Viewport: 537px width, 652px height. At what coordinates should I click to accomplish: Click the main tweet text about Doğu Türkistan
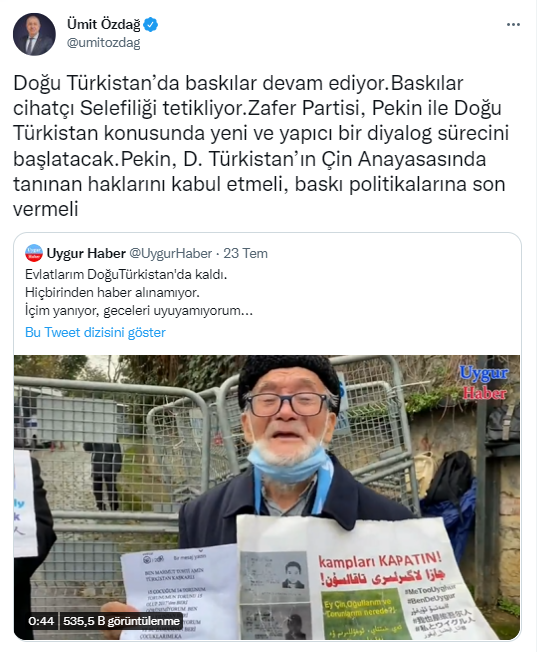(x=261, y=146)
